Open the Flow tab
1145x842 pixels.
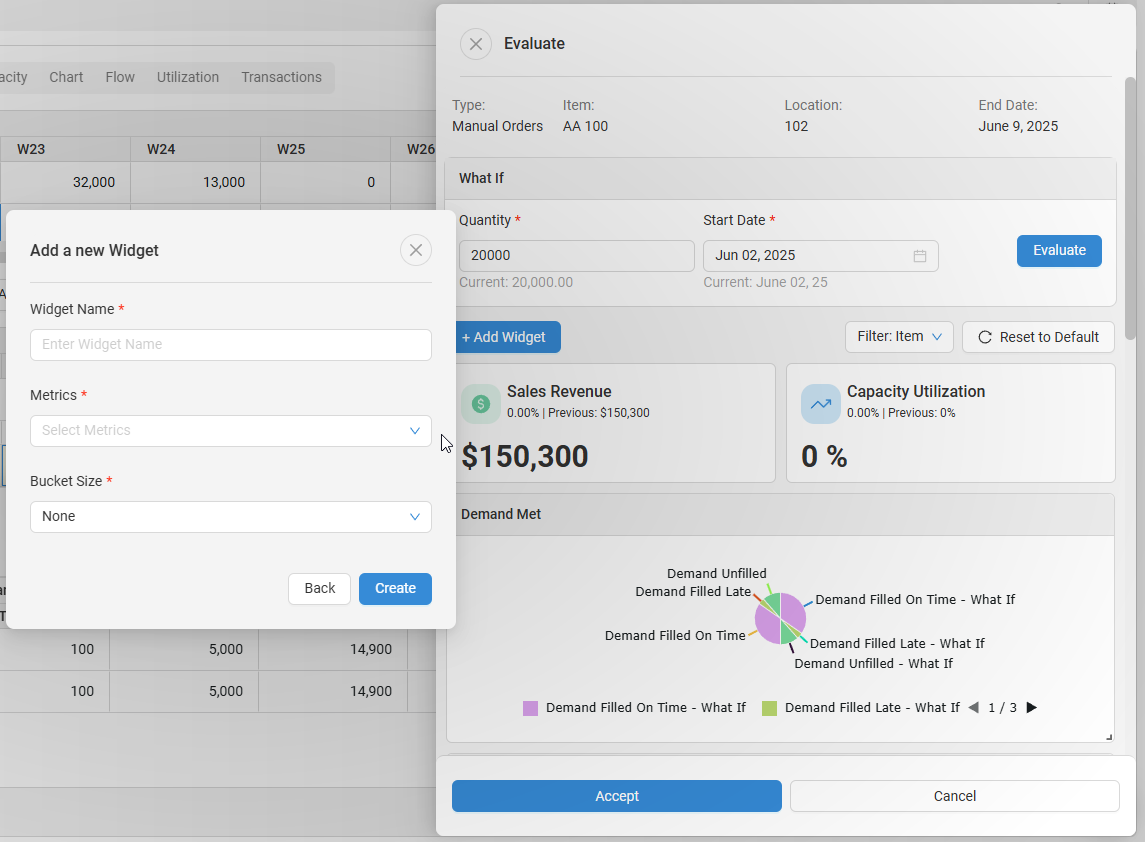(120, 77)
